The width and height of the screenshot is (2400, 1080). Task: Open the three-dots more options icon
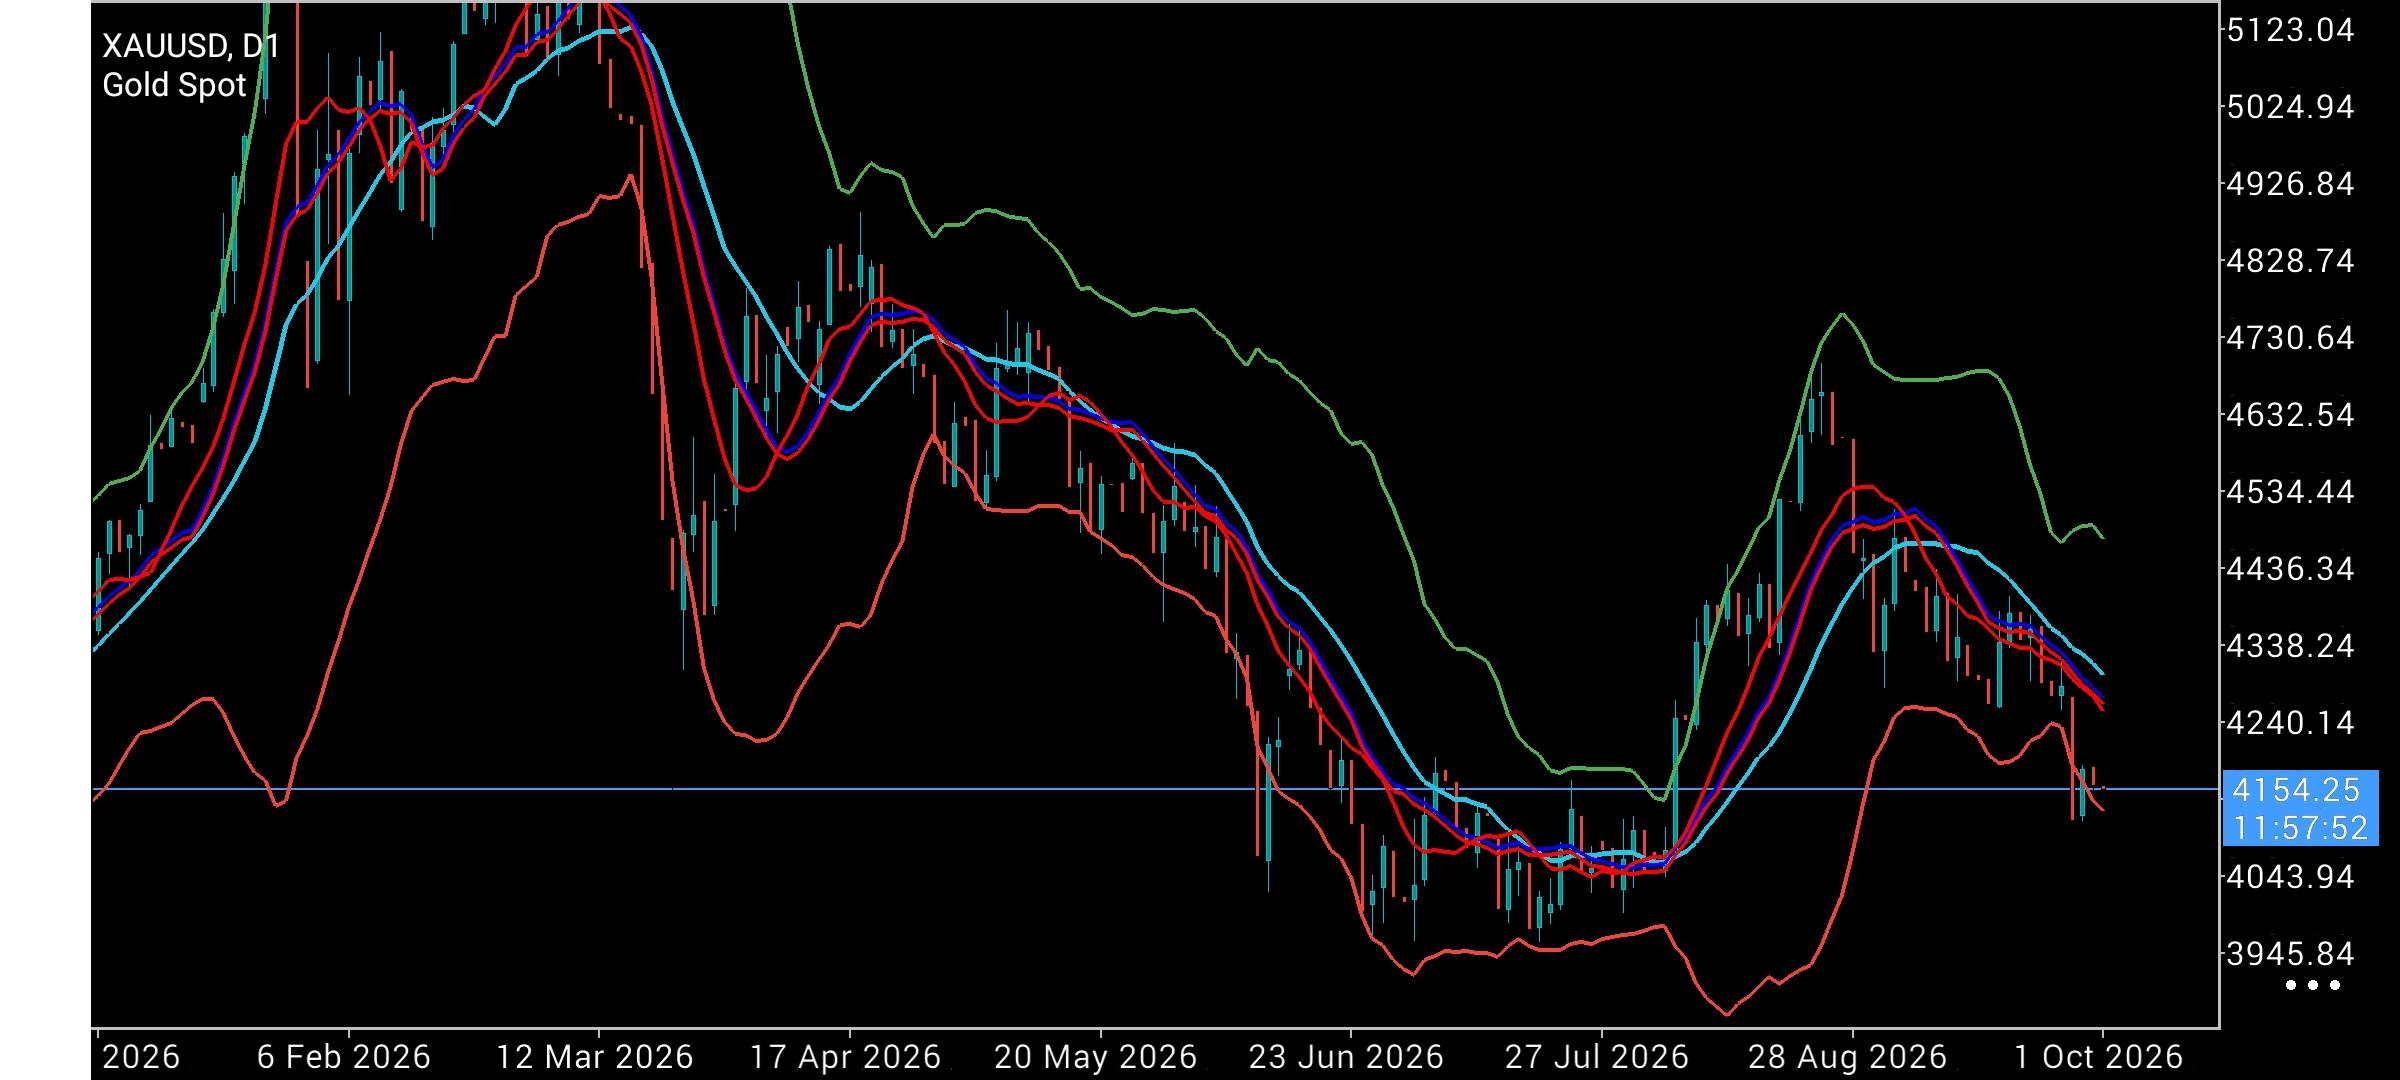[x=2313, y=986]
